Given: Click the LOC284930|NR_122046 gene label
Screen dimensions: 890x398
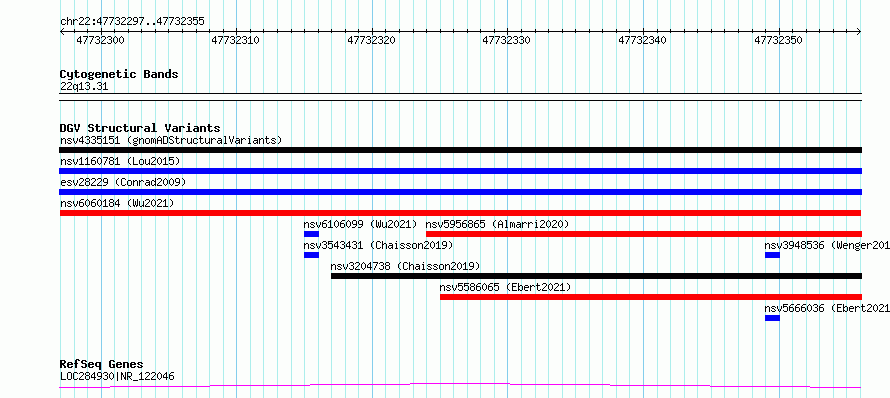Looking at the screenshot, I should (117, 376).
